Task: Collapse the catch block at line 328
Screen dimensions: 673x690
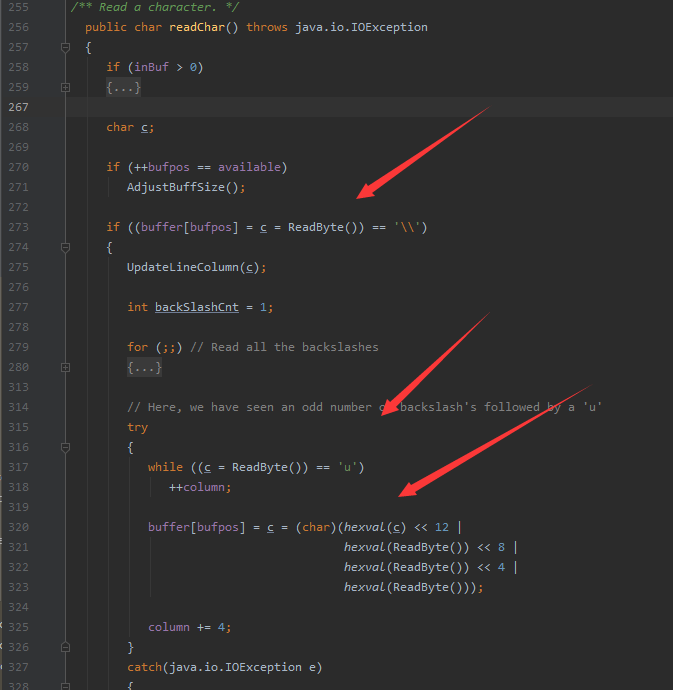Action: tap(65, 686)
